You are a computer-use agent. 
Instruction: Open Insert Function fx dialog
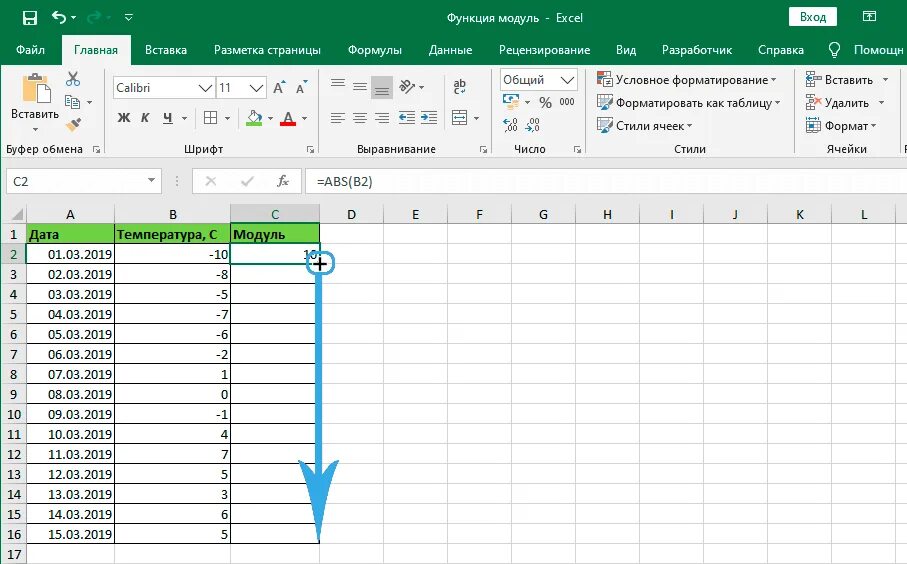(x=283, y=181)
